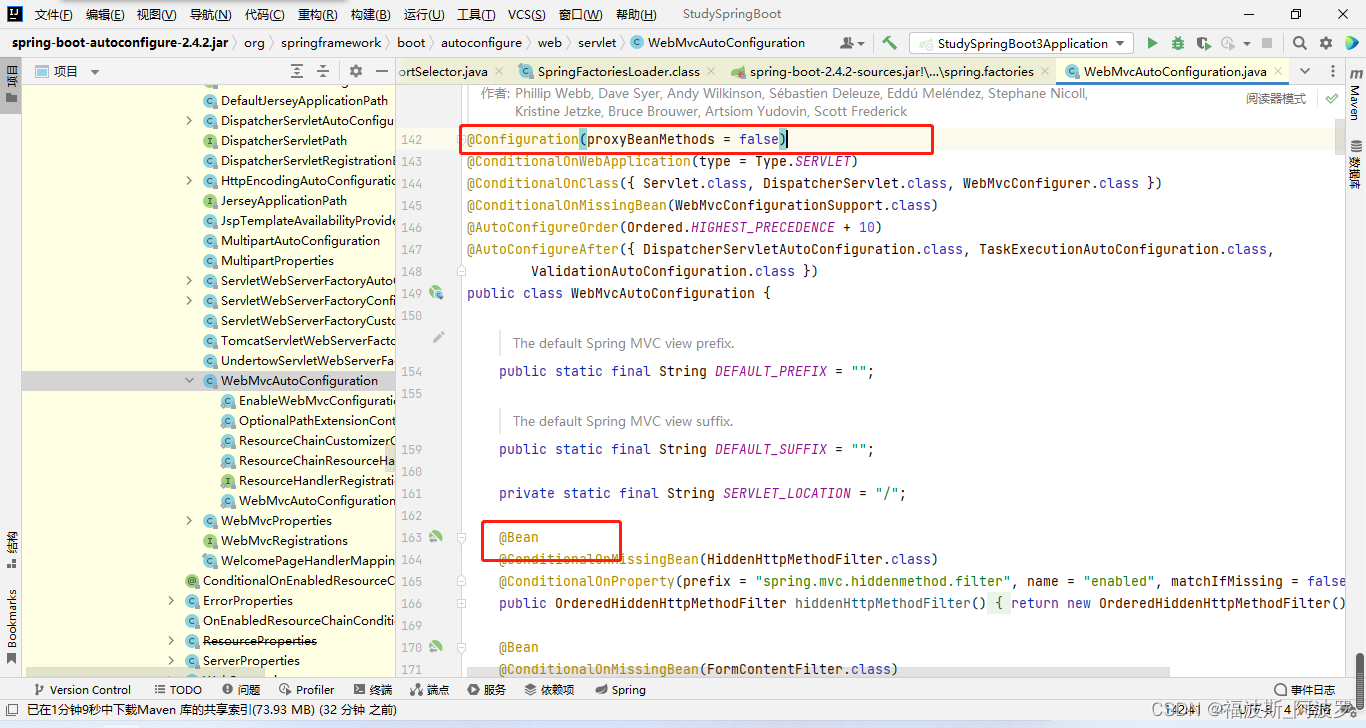Run with coverage using the shield icon
The width and height of the screenshot is (1366, 728).
tap(1203, 43)
